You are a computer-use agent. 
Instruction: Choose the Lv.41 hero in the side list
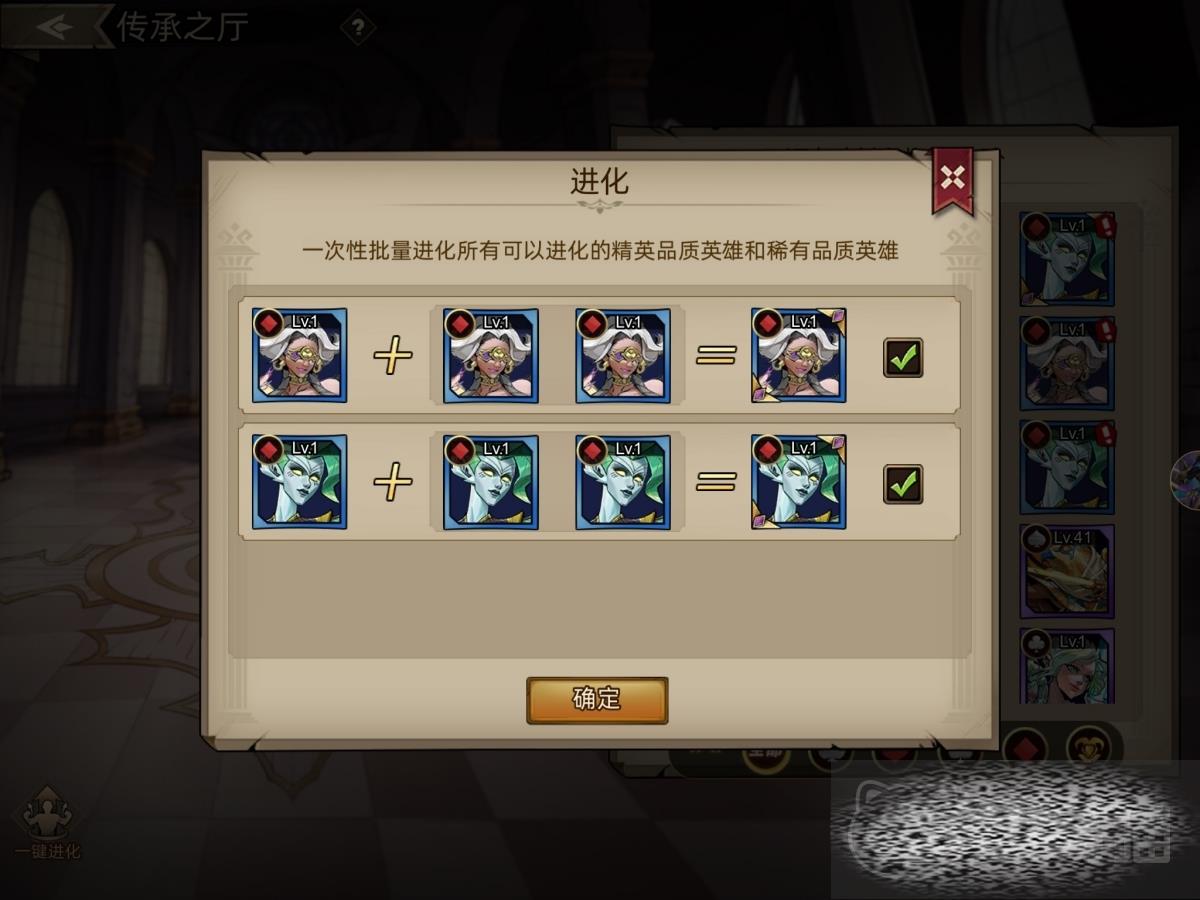click(x=1067, y=571)
